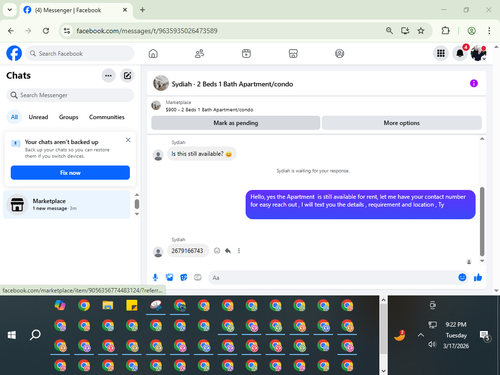The height and width of the screenshot is (375, 500).
Task: Select the Groups chats filter
Action: click(68, 117)
